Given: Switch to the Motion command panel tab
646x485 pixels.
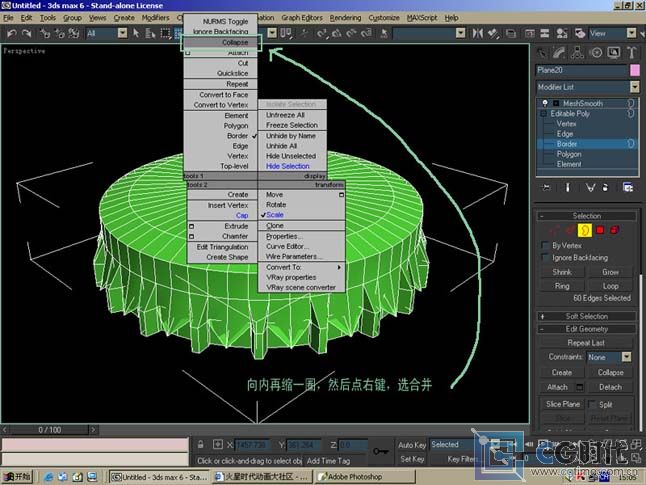Looking at the screenshot, I should (596, 53).
